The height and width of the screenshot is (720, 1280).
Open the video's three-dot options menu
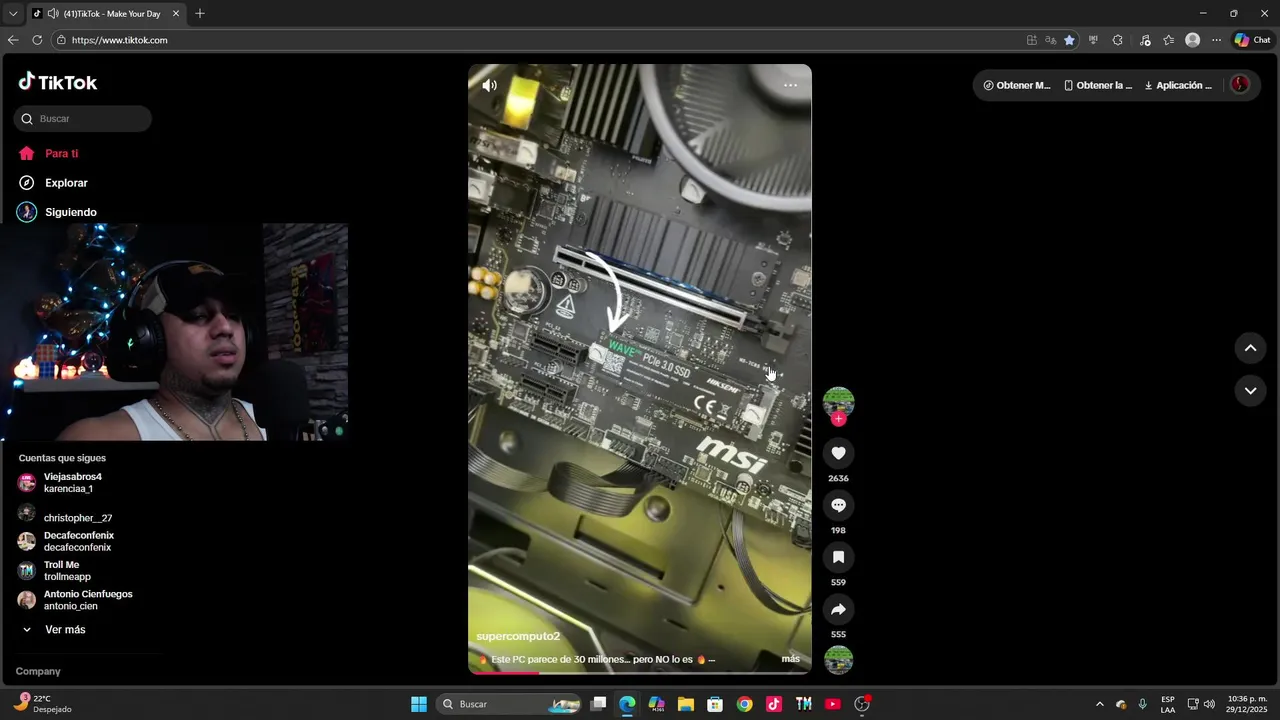(790, 85)
